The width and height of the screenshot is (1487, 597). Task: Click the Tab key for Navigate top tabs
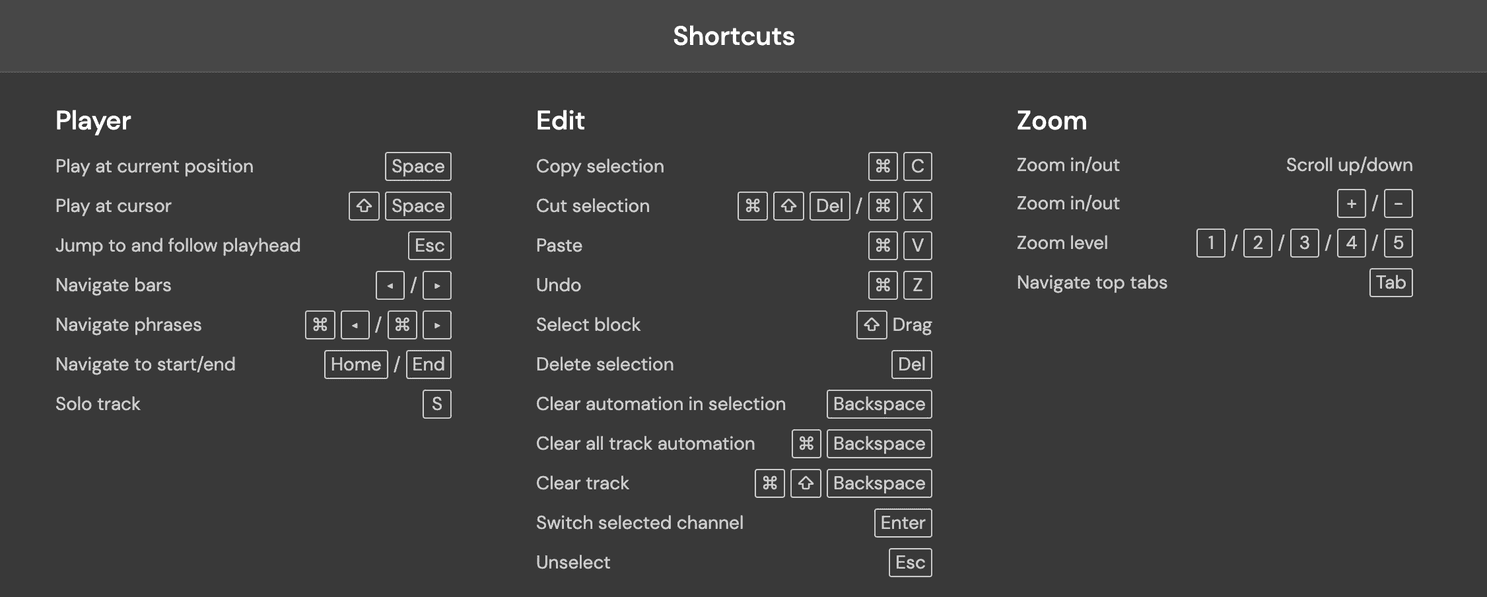pyautogui.click(x=1391, y=282)
